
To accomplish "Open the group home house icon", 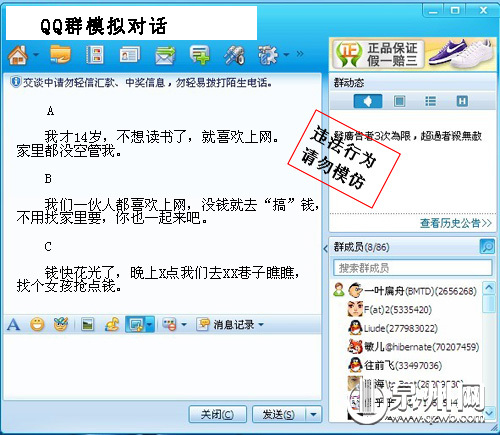I will coord(18,55).
